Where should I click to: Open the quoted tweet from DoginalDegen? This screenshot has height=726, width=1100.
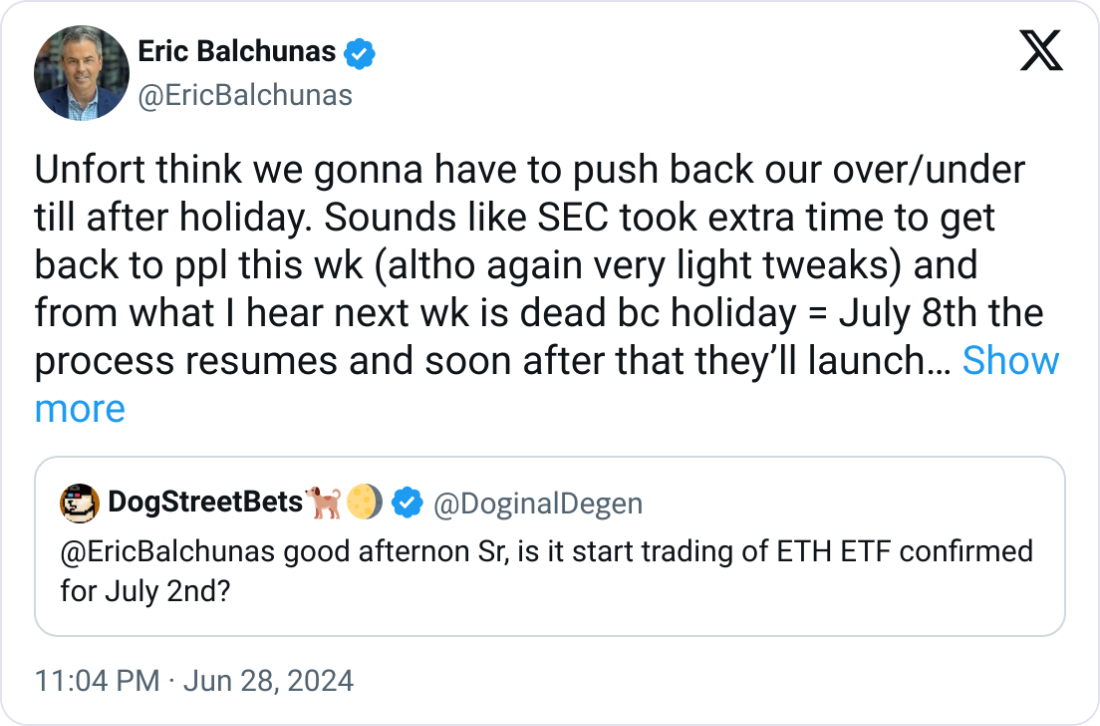550,548
